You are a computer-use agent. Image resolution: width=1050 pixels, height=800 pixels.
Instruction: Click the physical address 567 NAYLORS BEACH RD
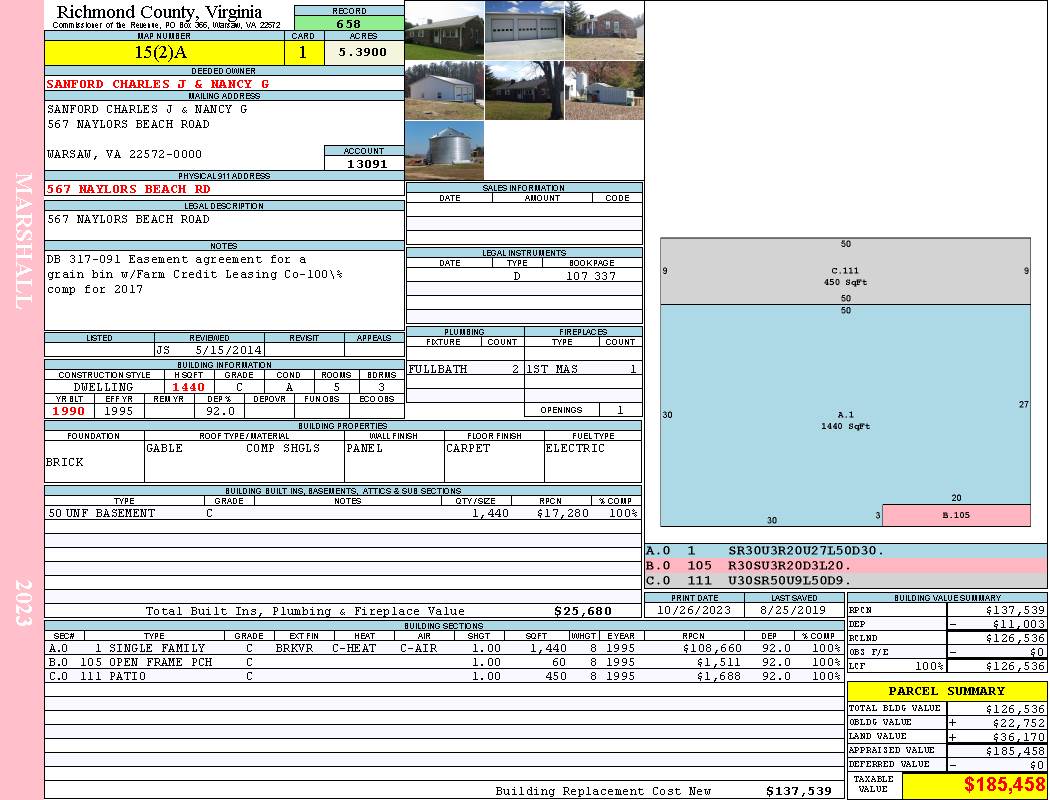129,189
